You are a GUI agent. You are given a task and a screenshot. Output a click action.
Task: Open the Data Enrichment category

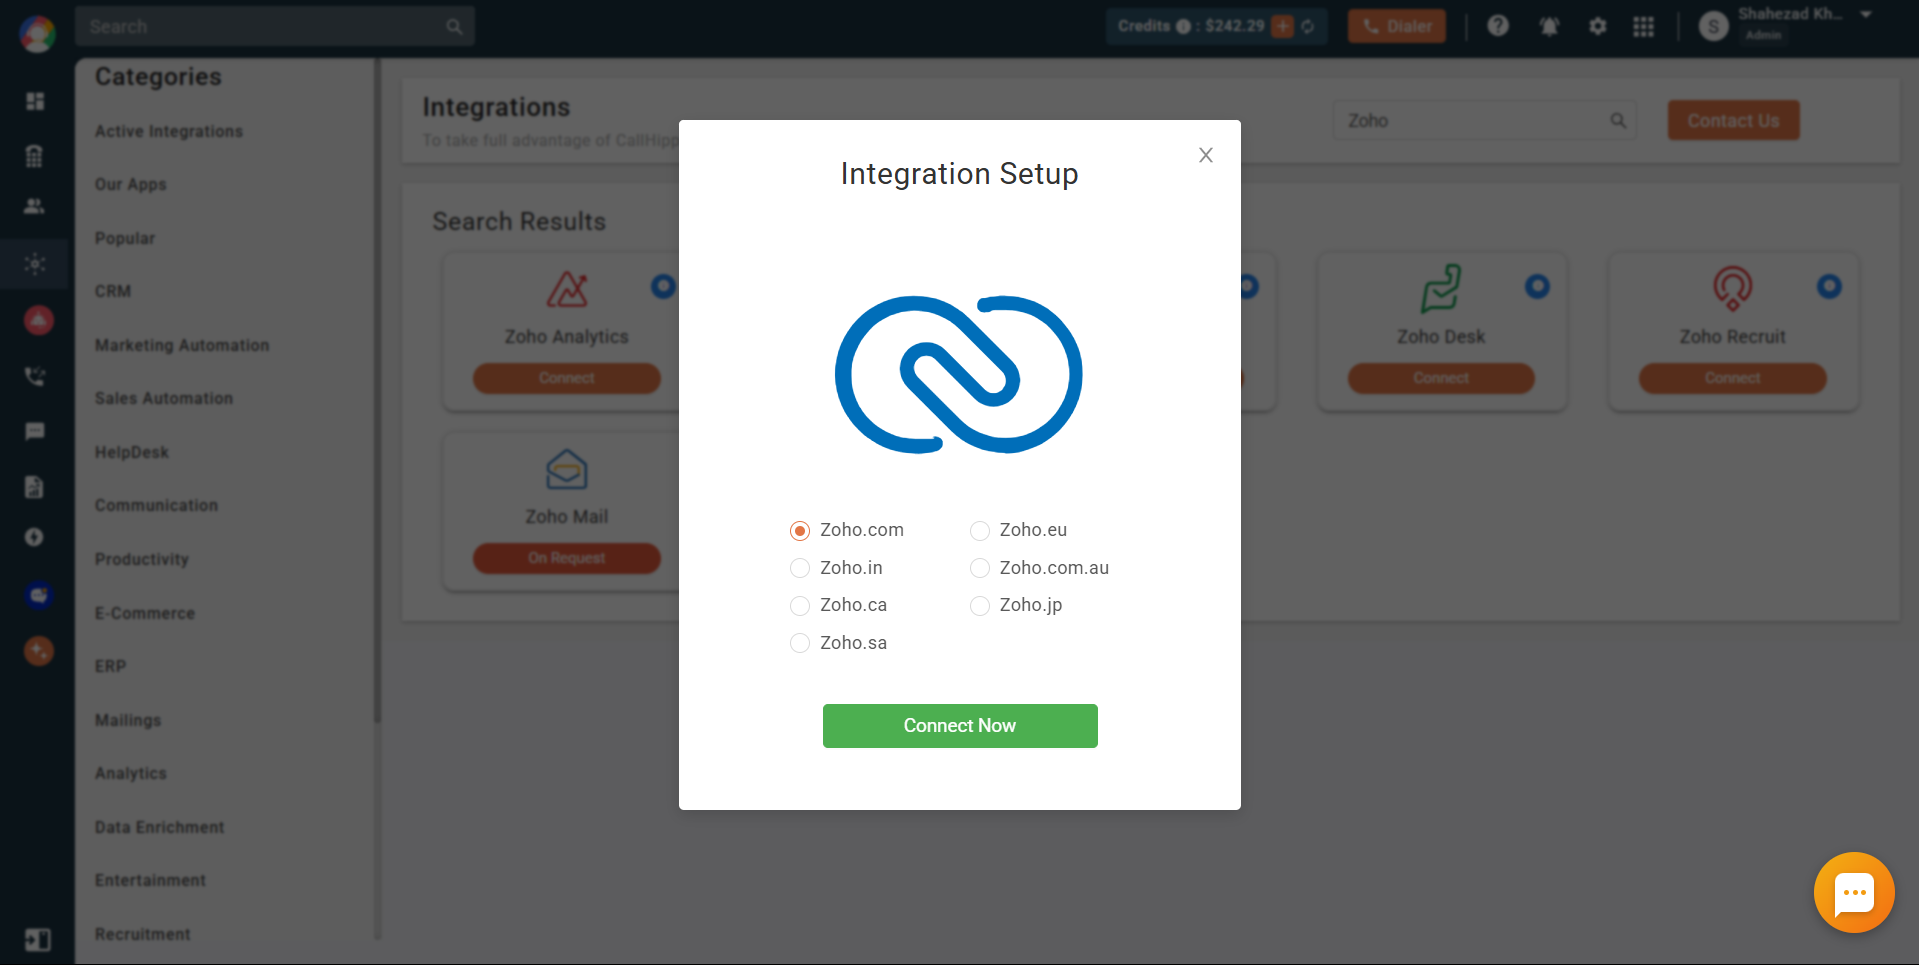click(x=160, y=827)
